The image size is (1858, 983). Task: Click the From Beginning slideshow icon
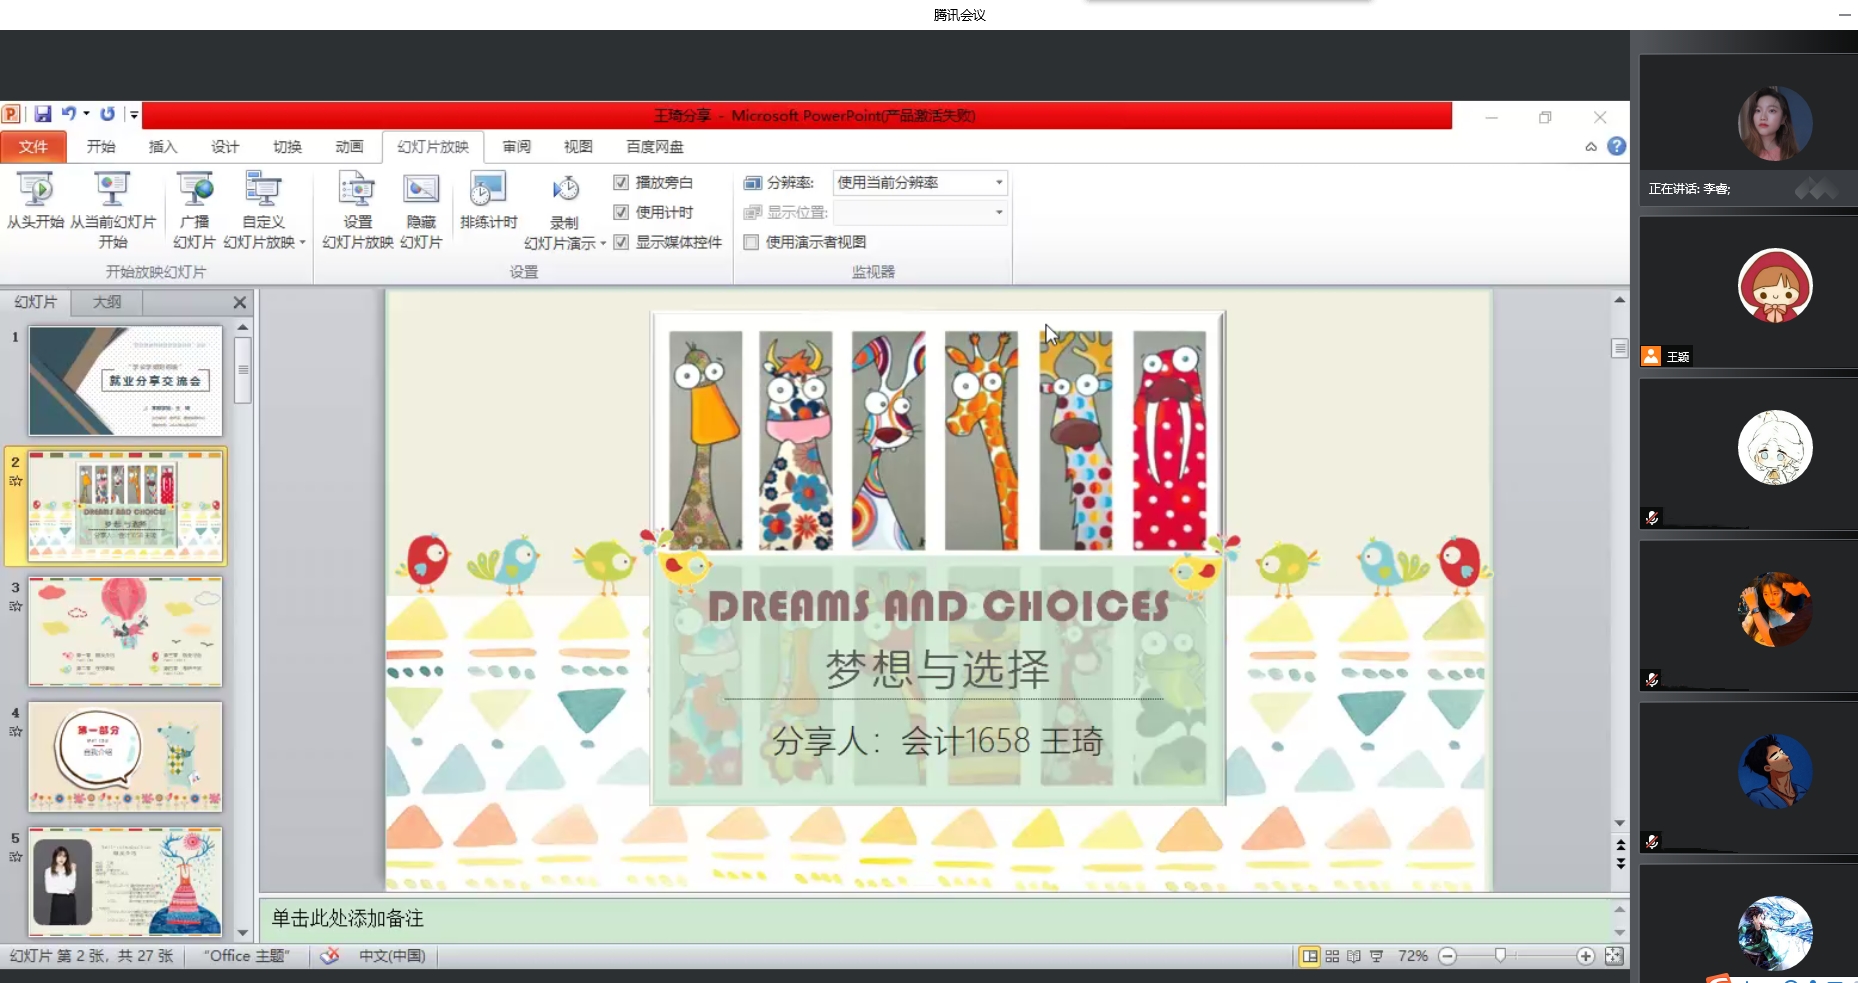click(35, 191)
